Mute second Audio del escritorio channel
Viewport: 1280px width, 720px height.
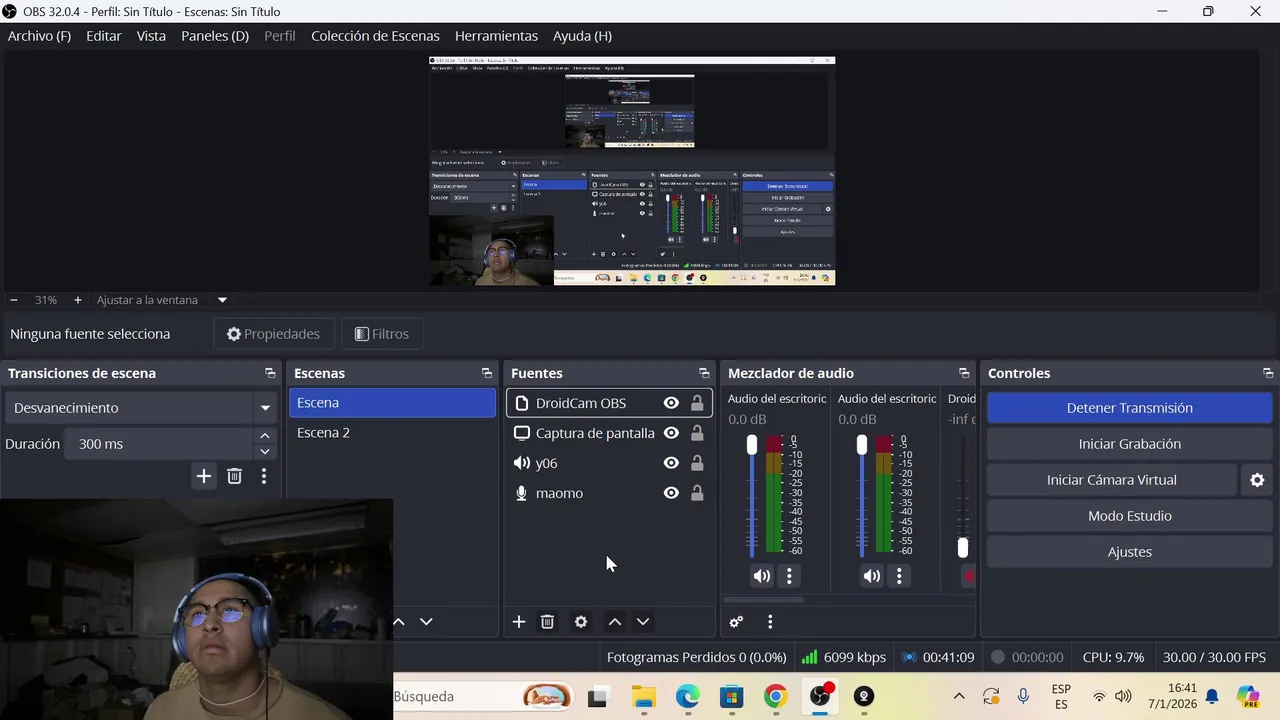[872, 576]
